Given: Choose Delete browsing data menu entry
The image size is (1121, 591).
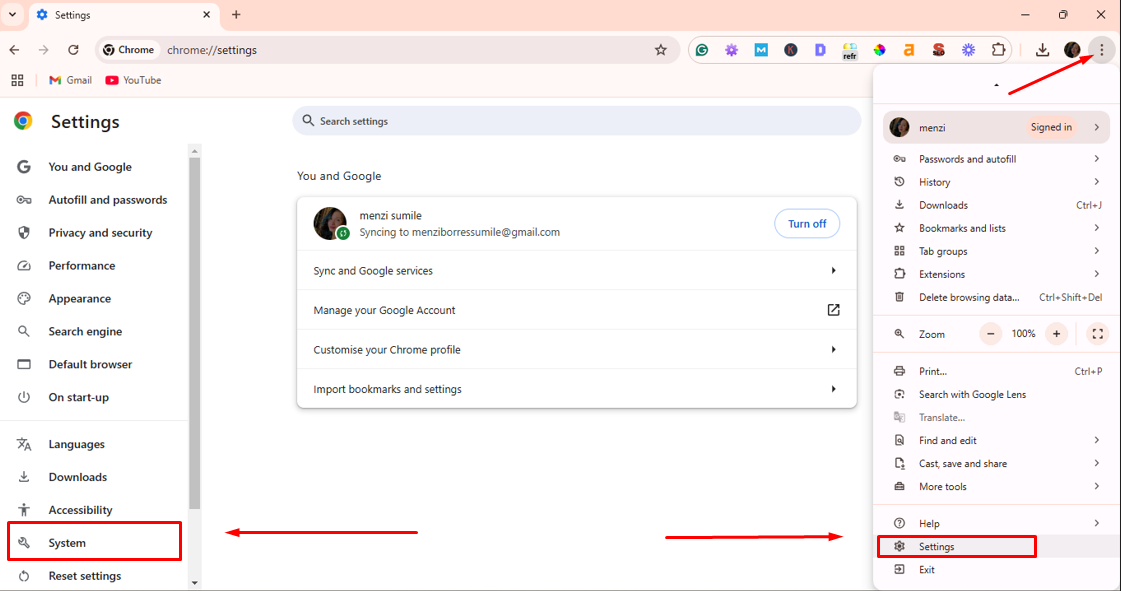Looking at the screenshot, I should (x=968, y=297).
